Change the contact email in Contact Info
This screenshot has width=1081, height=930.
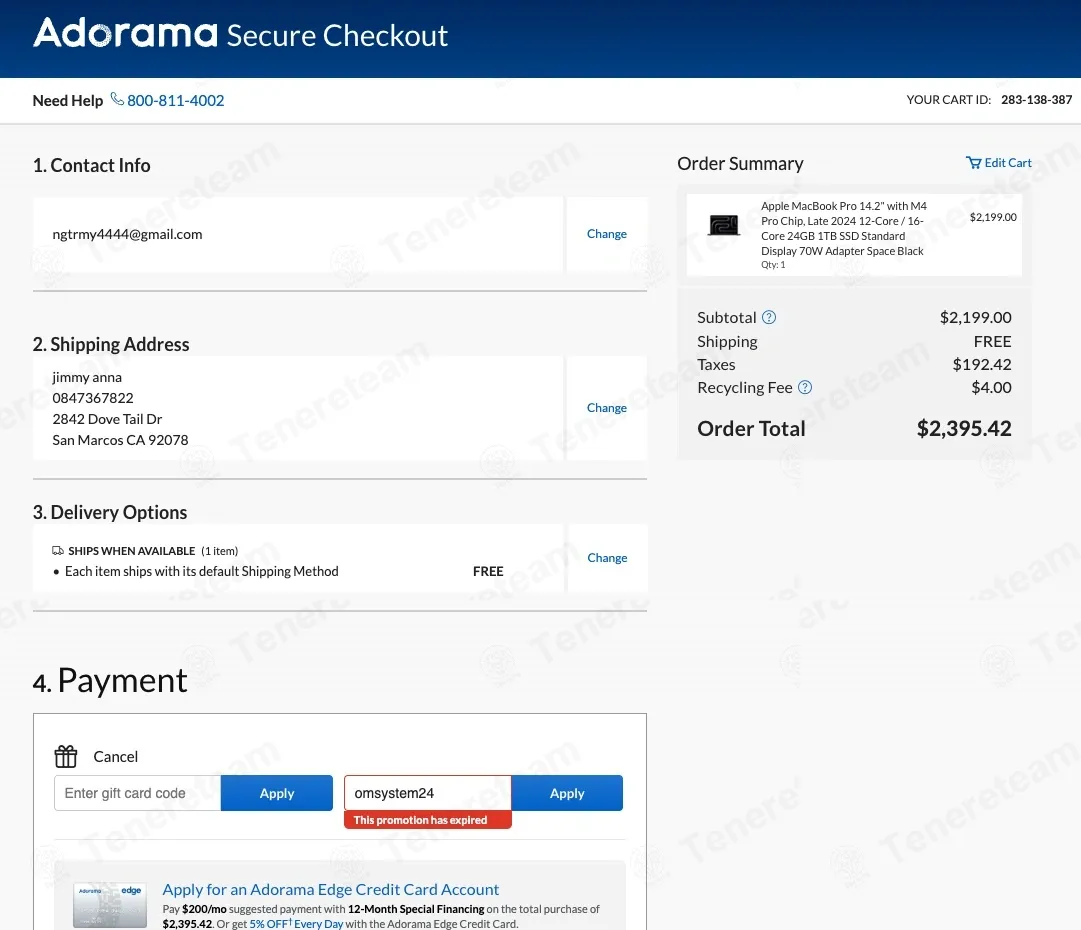(607, 234)
